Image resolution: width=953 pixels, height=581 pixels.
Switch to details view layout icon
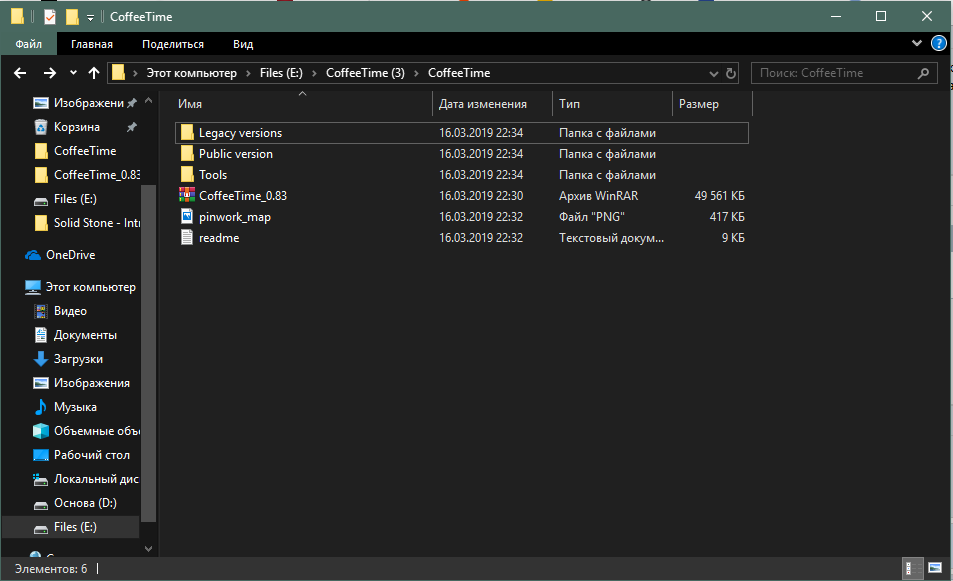(912, 568)
